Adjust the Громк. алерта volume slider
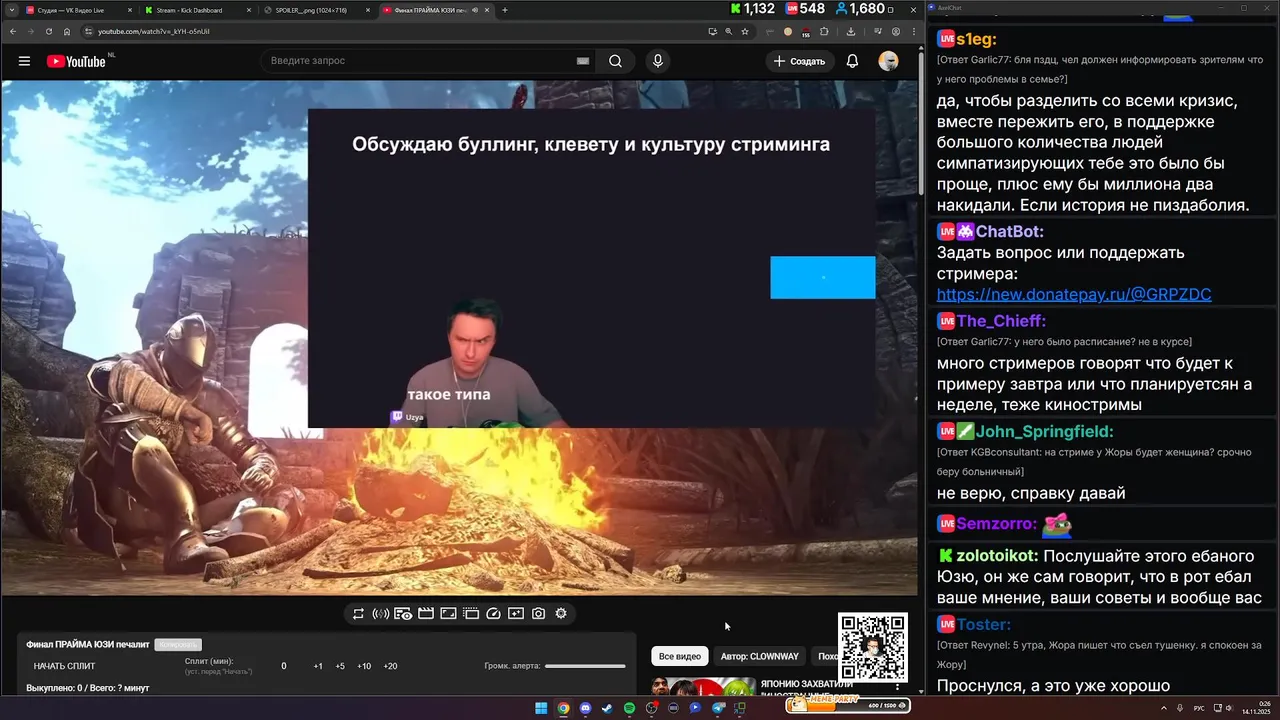1280x720 pixels. click(585, 666)
